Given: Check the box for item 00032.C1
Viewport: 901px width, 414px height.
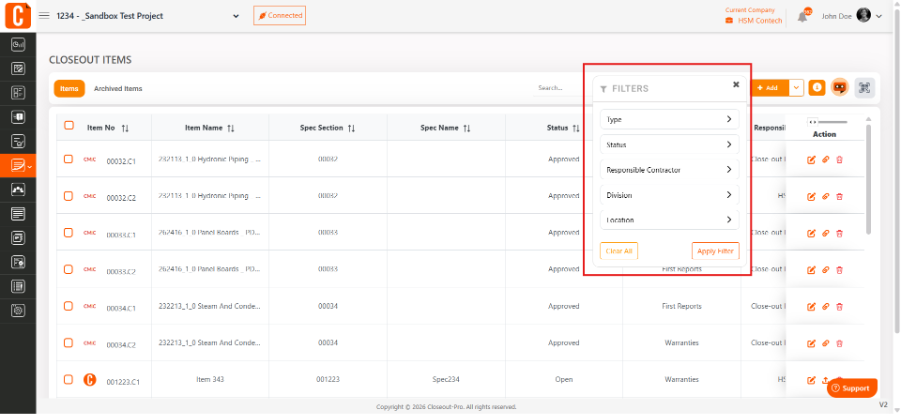Looking at the screenshot, I should 68,159.
